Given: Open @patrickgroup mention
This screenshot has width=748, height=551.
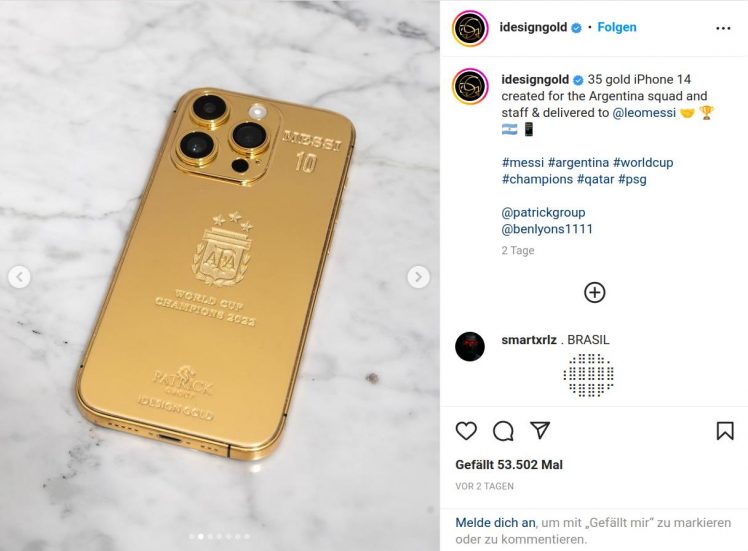Looking at the screenshot, I should click(x=543, y=212).
